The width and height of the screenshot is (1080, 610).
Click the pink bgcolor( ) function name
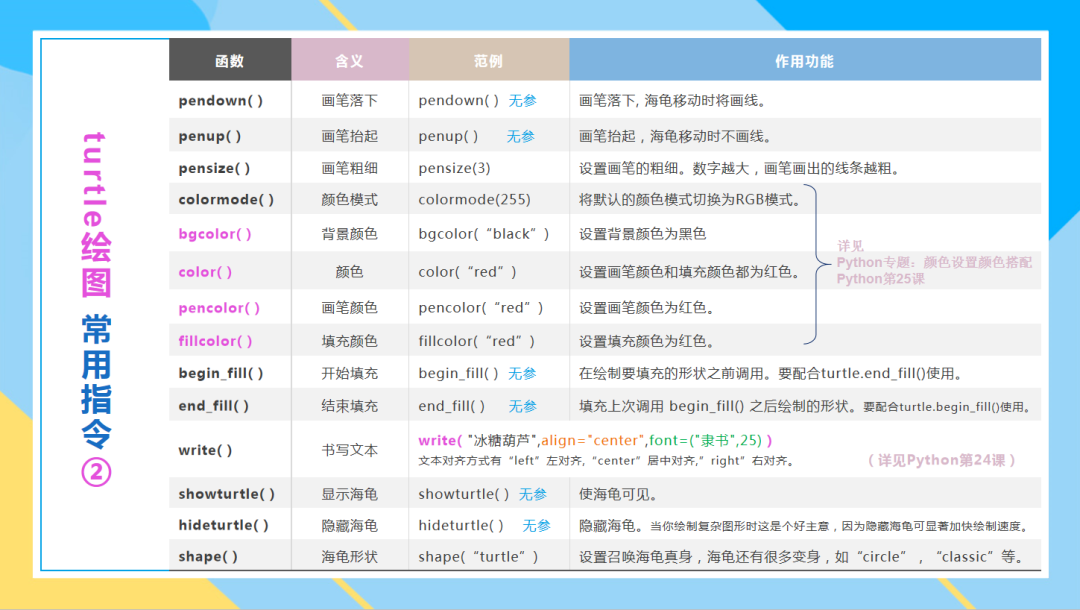(215, 234)
